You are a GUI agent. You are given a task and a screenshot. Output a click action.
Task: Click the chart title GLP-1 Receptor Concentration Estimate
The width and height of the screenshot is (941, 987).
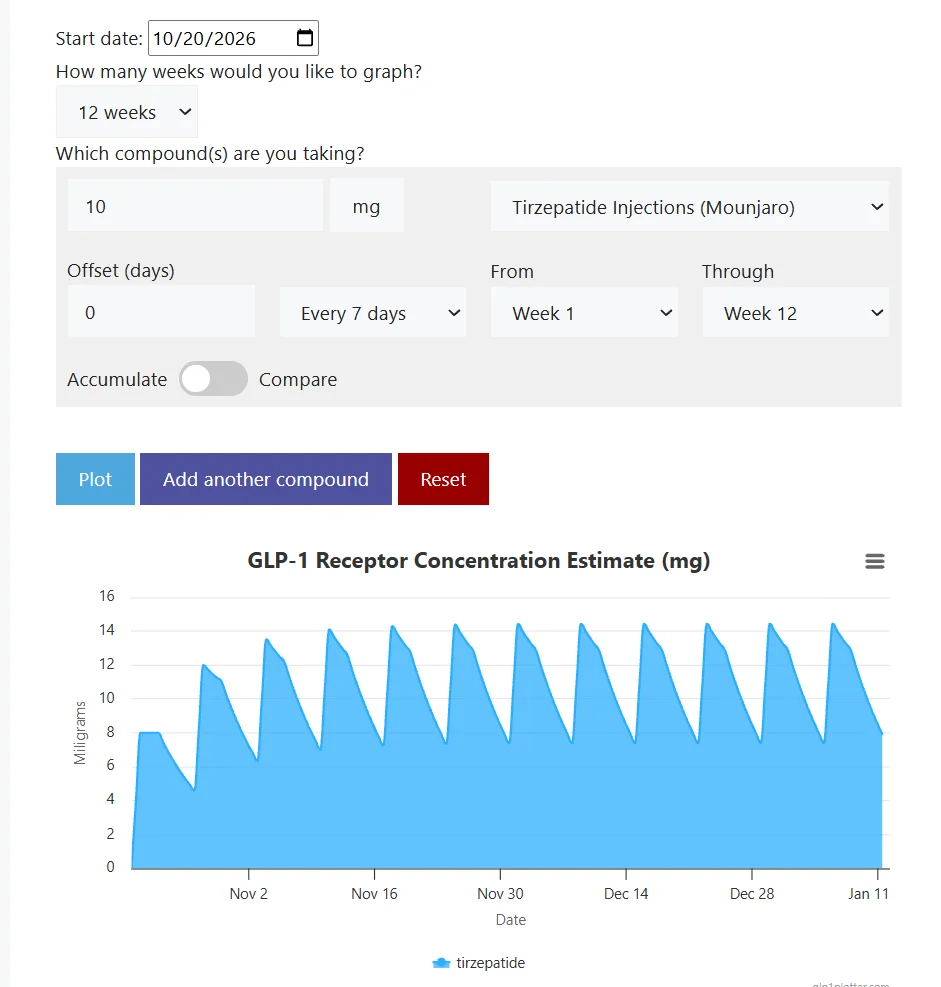point(478,560)
